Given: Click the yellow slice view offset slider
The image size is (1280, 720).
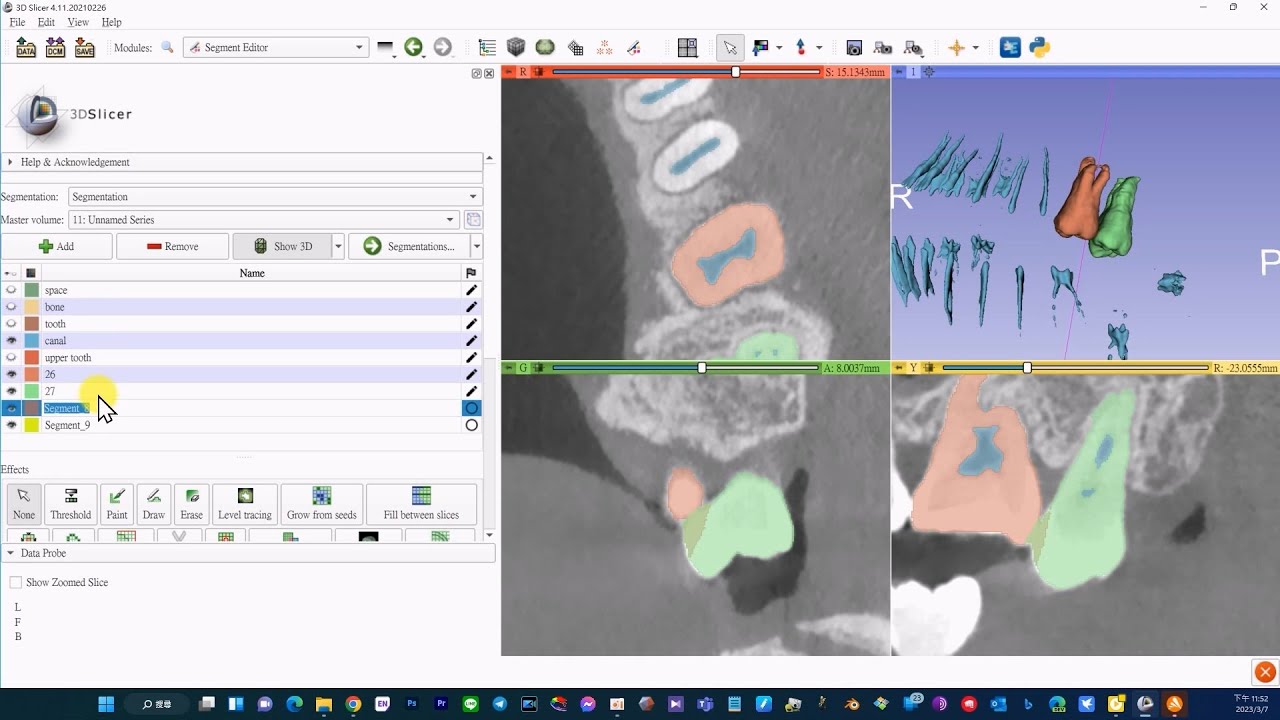Looking at the screenshot, I should tap(1075, 368).
